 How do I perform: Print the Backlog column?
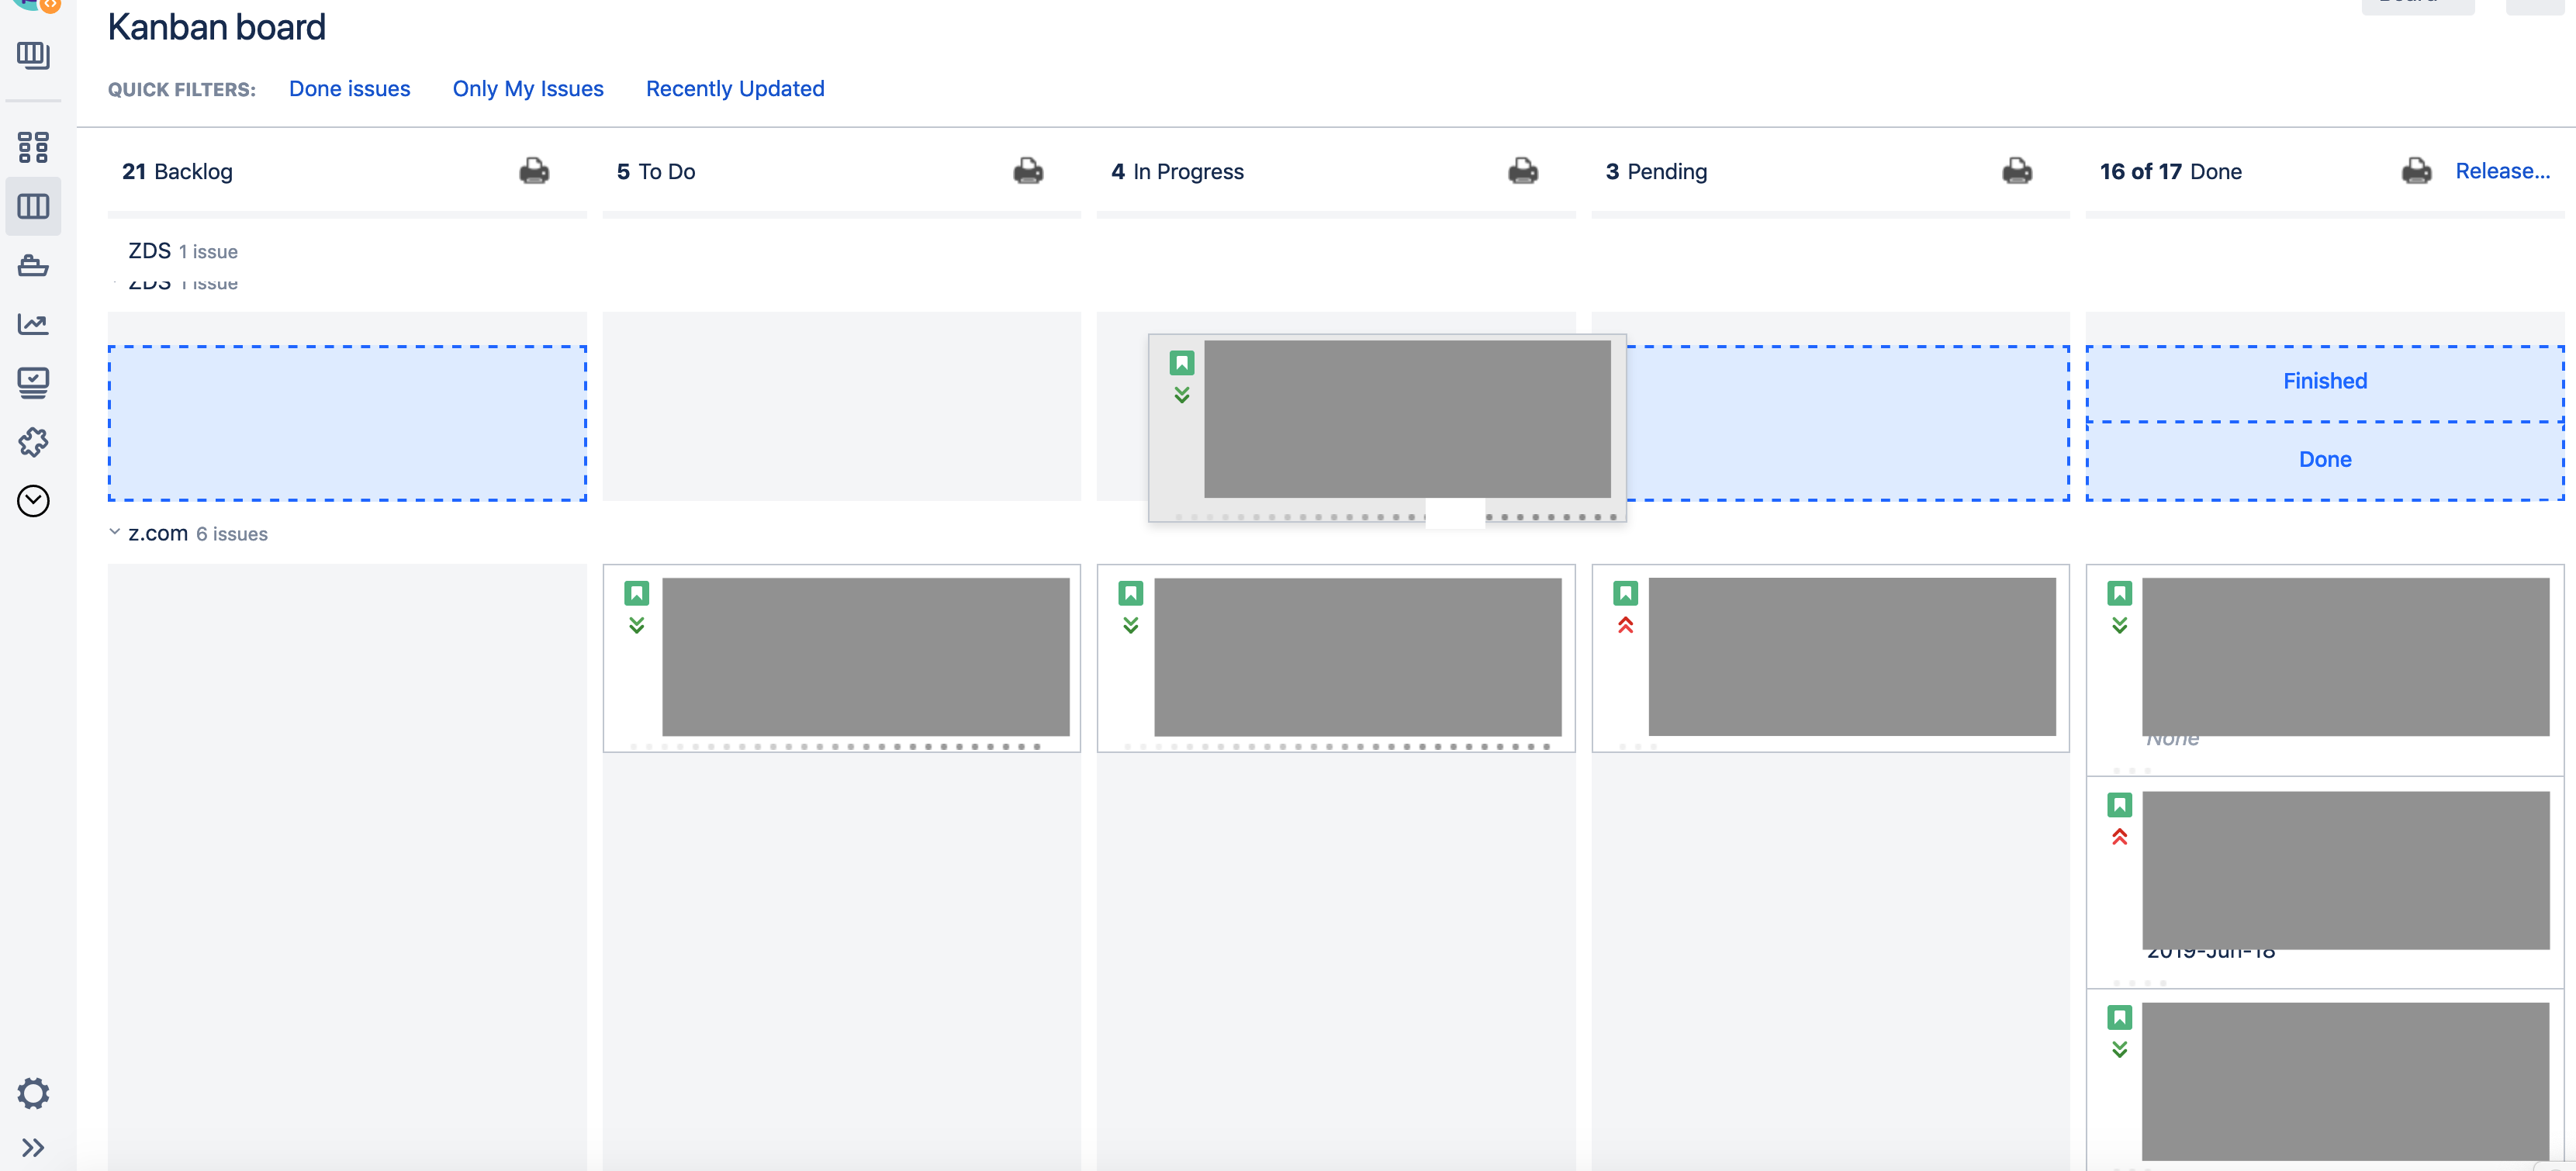pos(534,171)
